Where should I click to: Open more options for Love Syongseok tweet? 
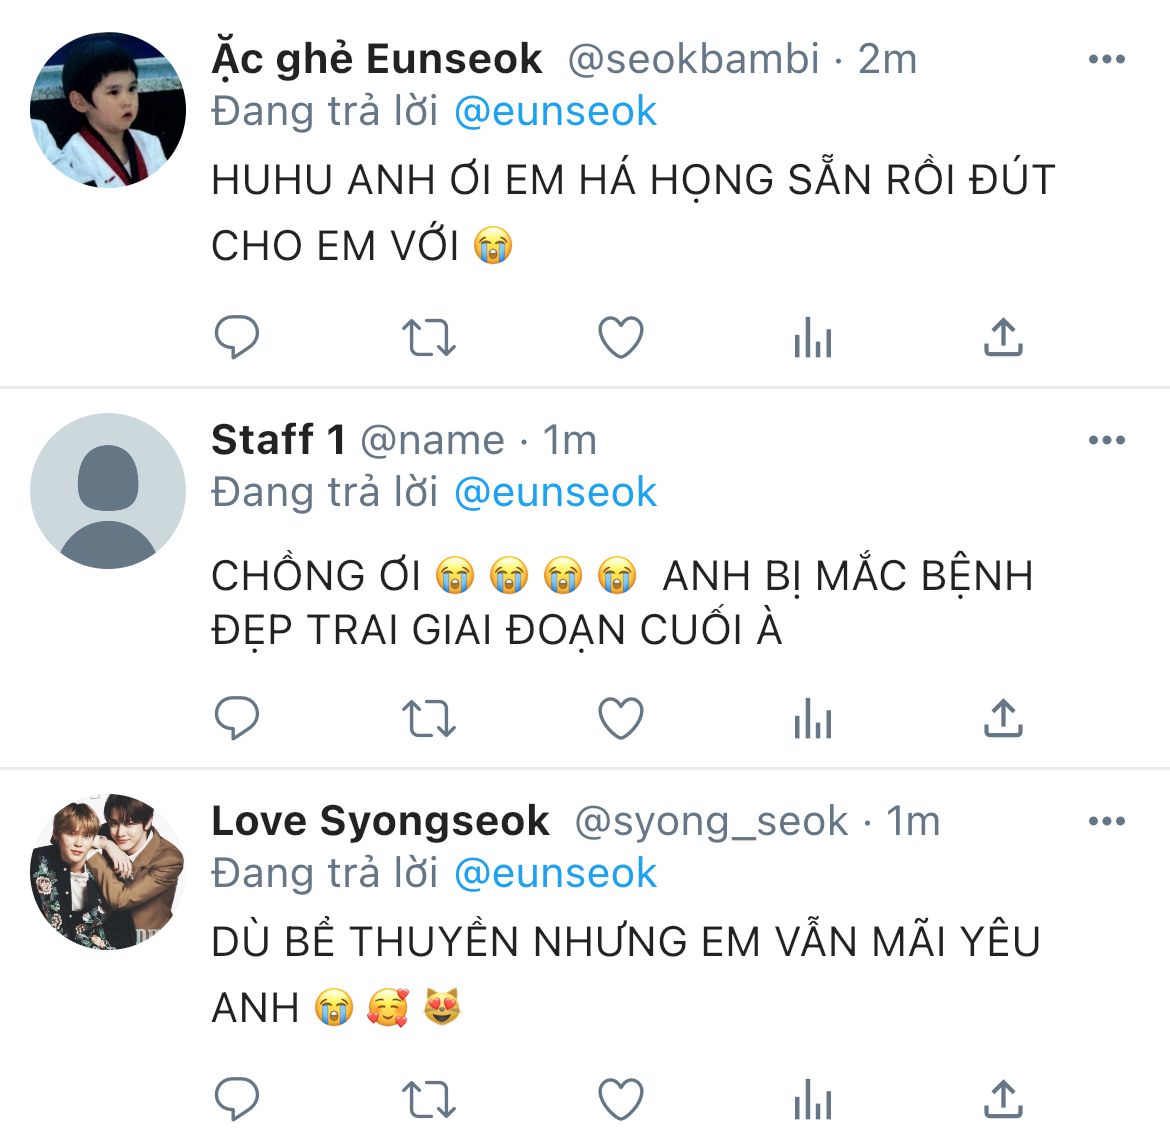point(1107,821)
